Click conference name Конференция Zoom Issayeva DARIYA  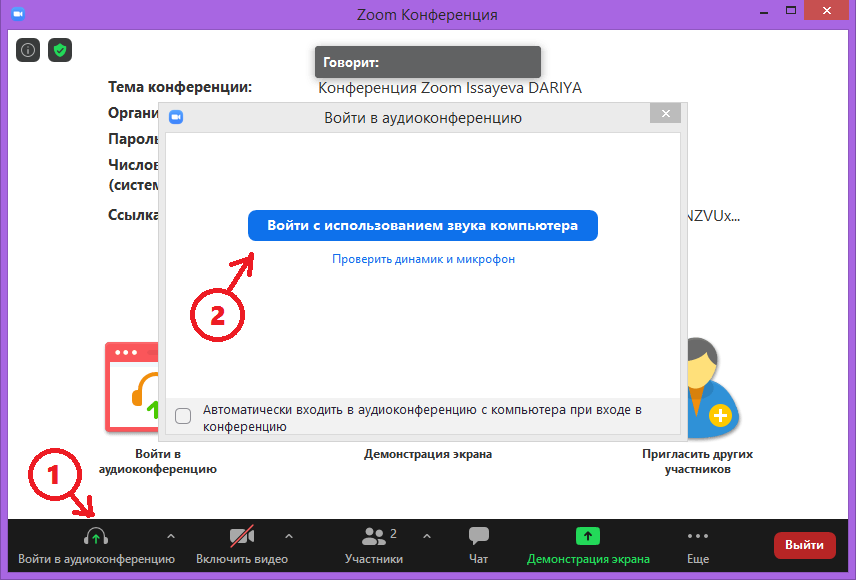point(450,88)
